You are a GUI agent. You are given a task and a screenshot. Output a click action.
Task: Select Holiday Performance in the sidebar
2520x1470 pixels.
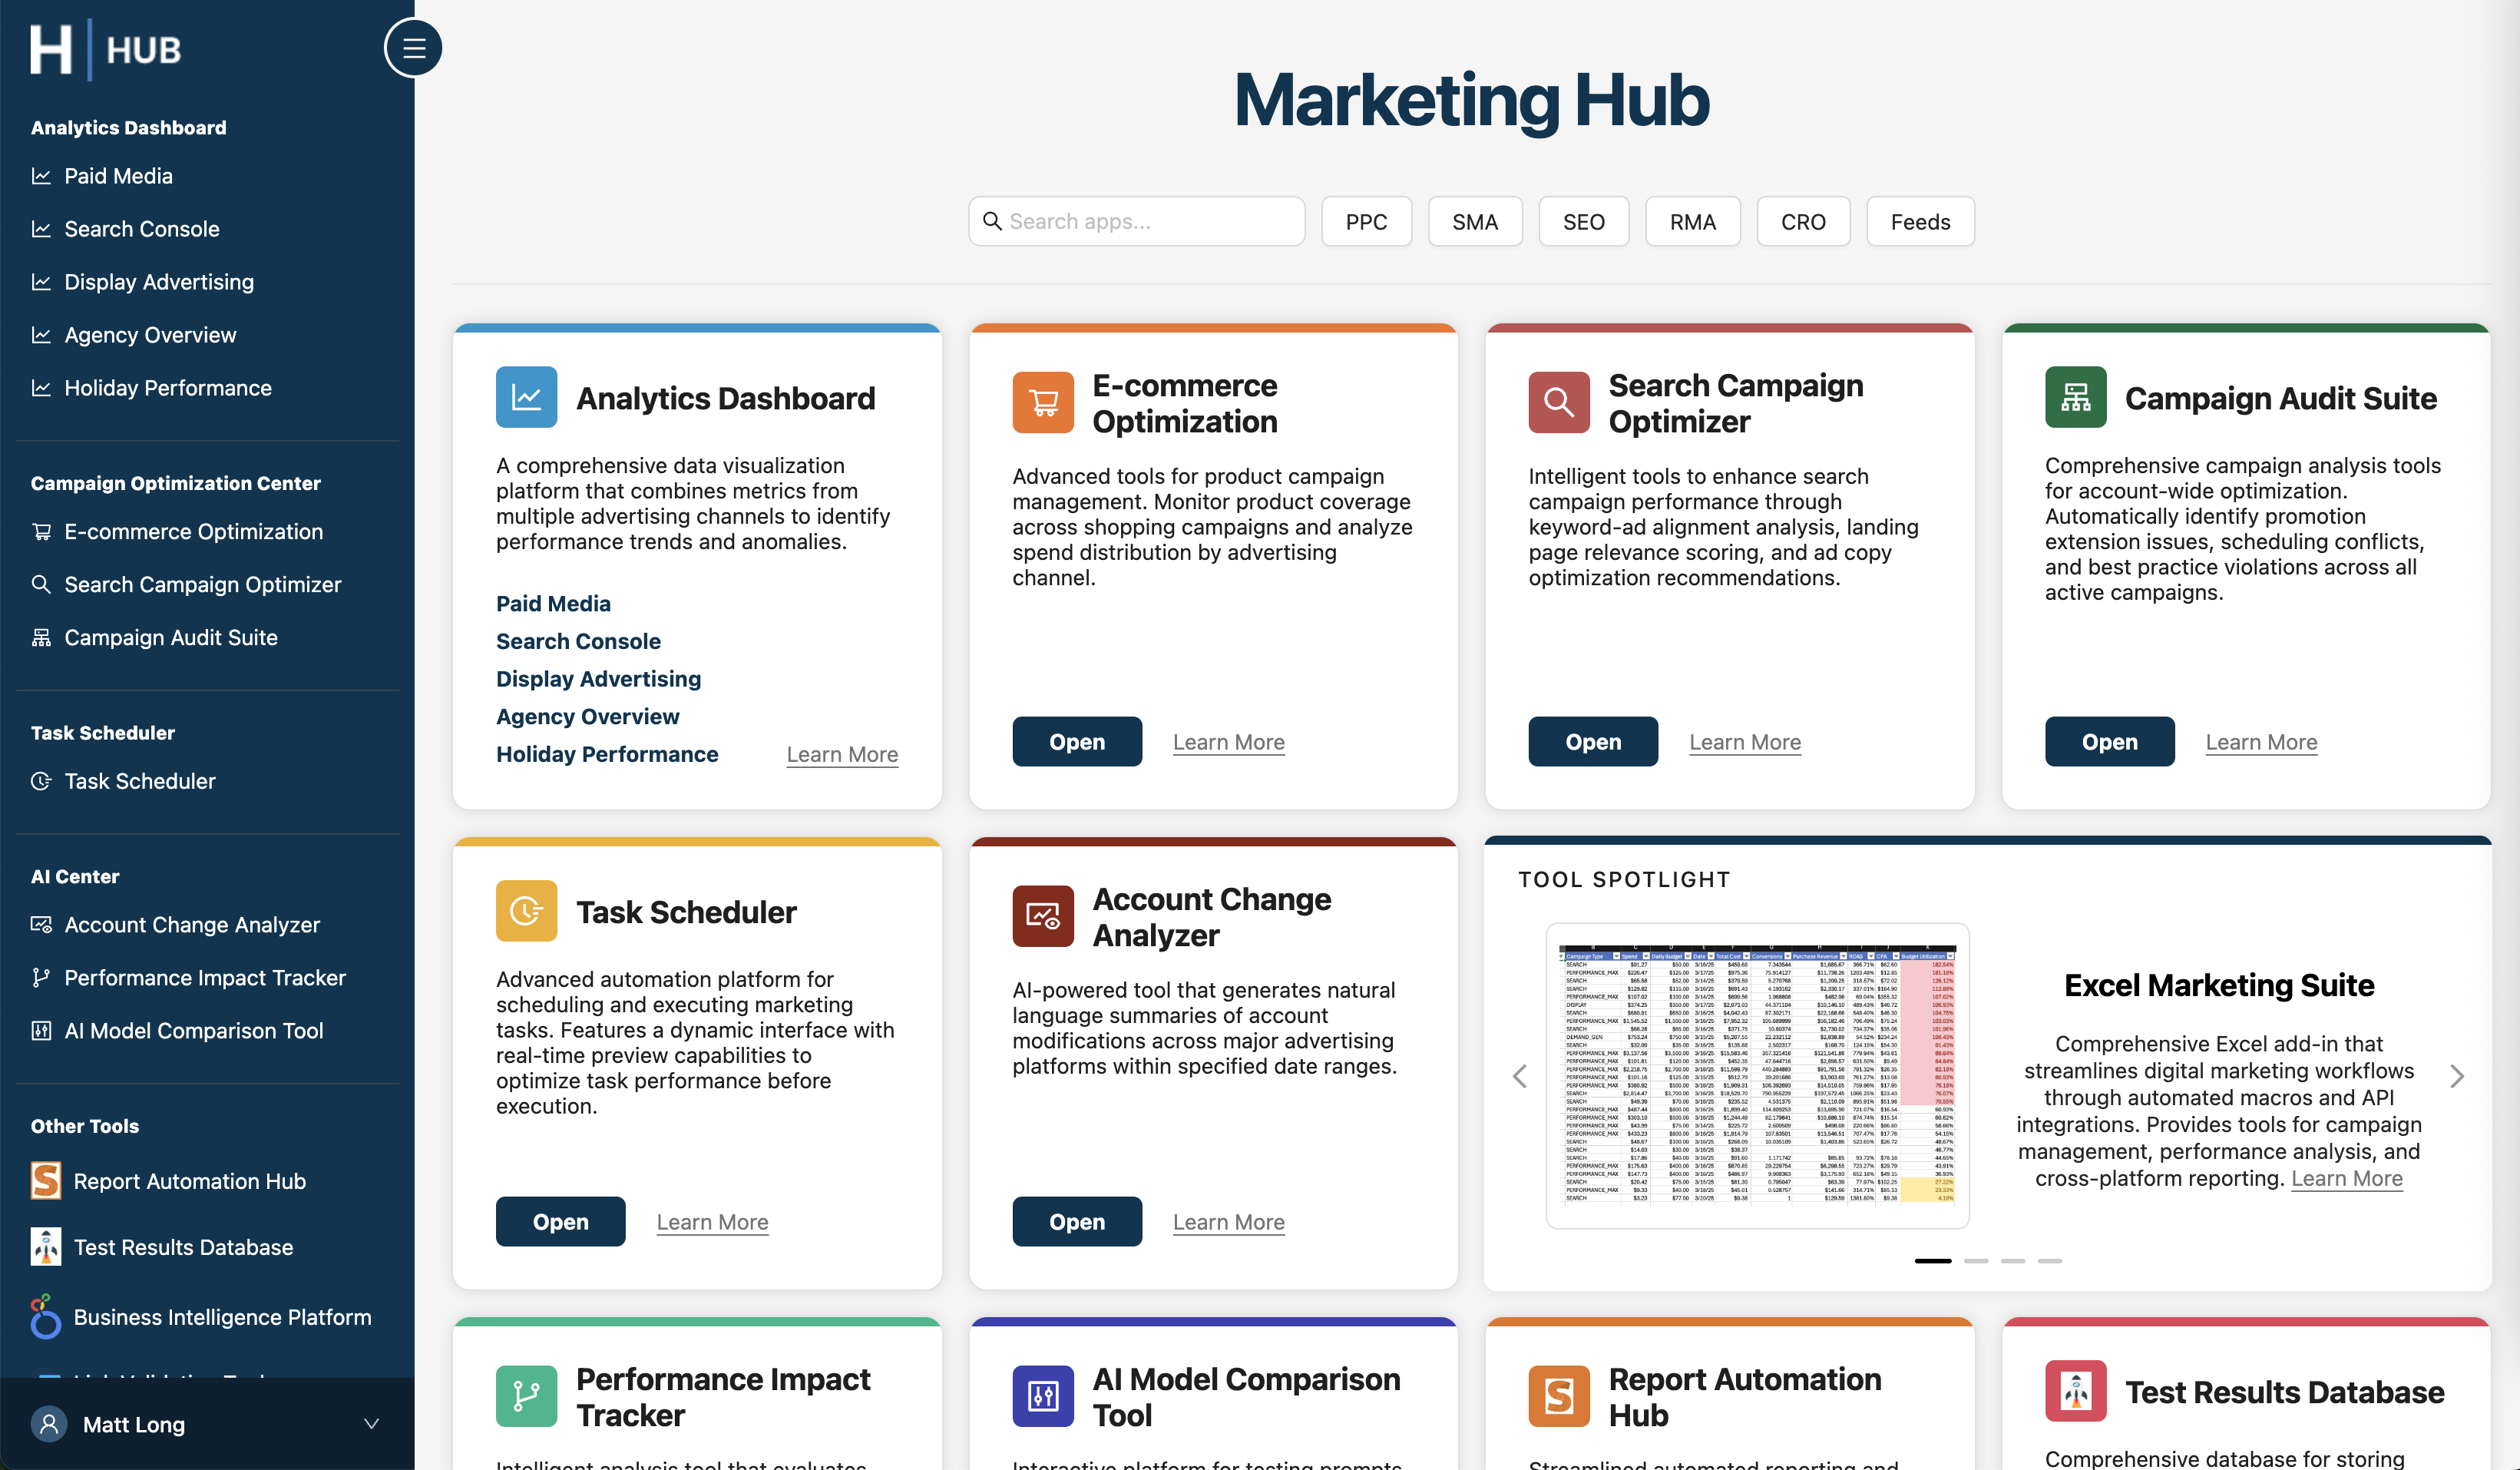click(167, 388)
